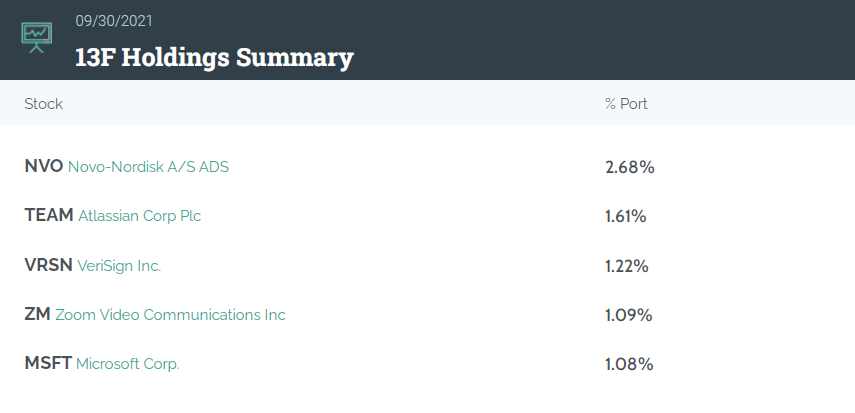Click the NVO ticker symbol
This screenshot has width=855, height=413.
[x=44, y=166]
